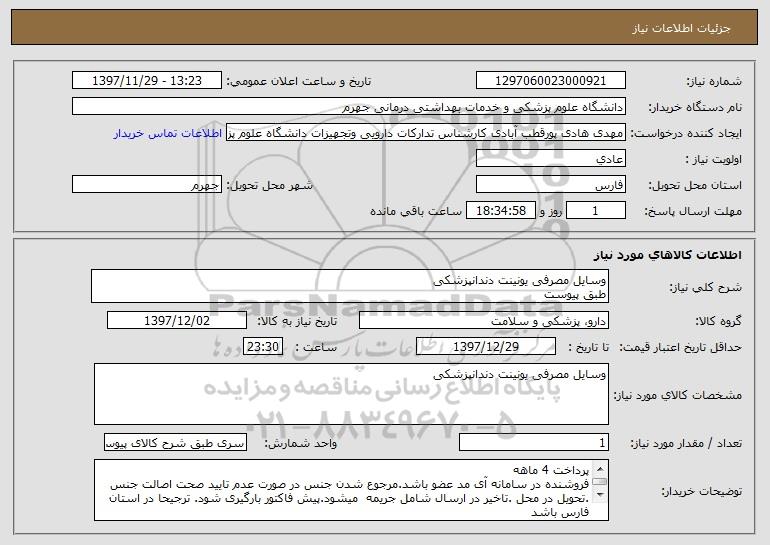
Task: Click the label شهر محل تحویل
Action: tap(270, 186)
